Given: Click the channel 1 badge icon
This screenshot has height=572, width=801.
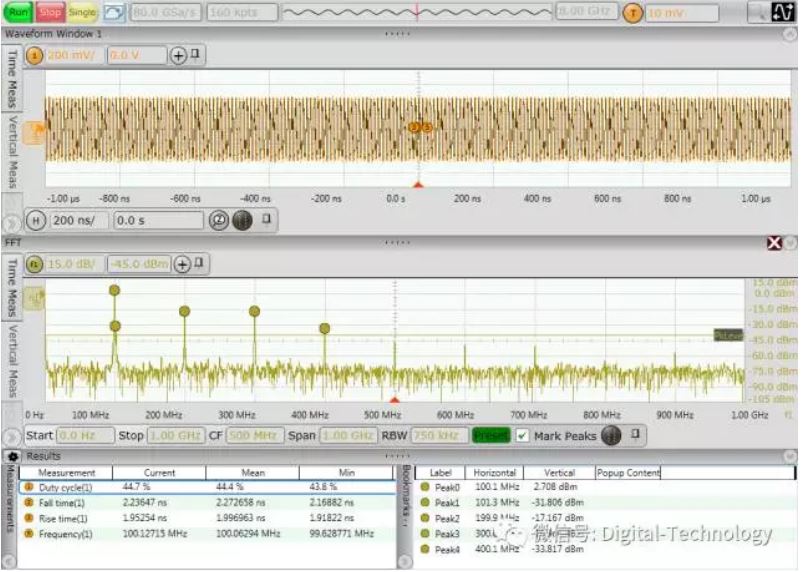Looking at the screenshot, I should tap(34, 56).
